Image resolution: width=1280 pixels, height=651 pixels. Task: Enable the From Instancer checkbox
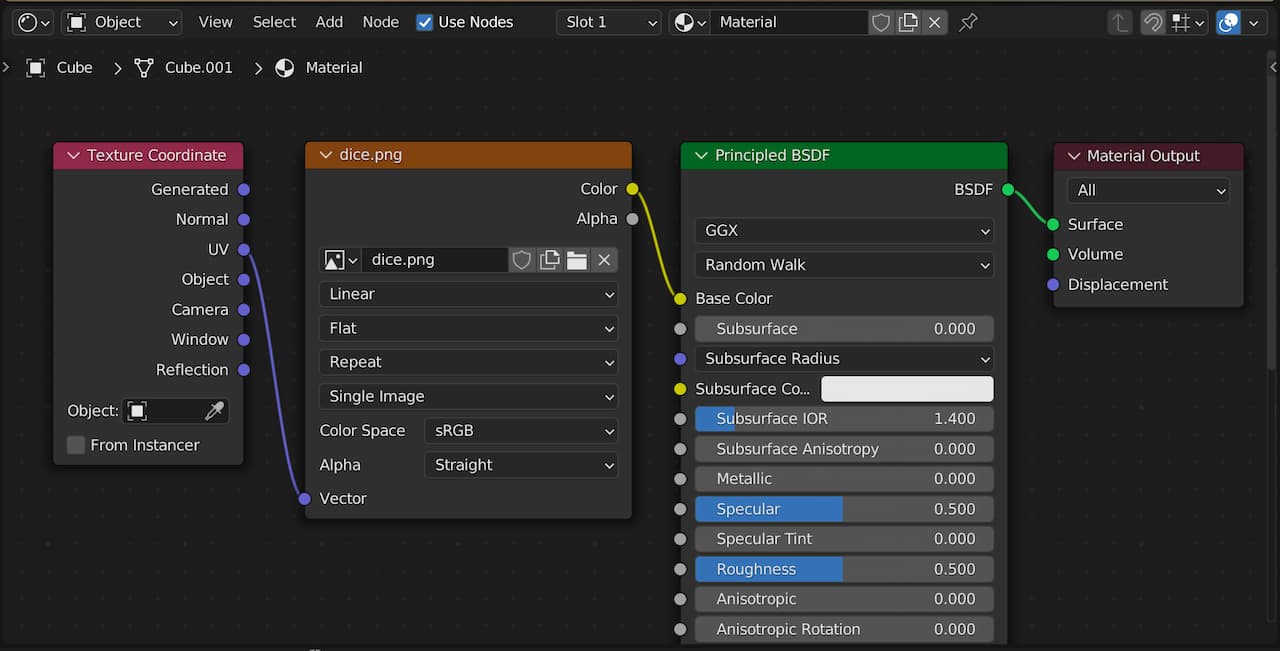tap(76, 445)
